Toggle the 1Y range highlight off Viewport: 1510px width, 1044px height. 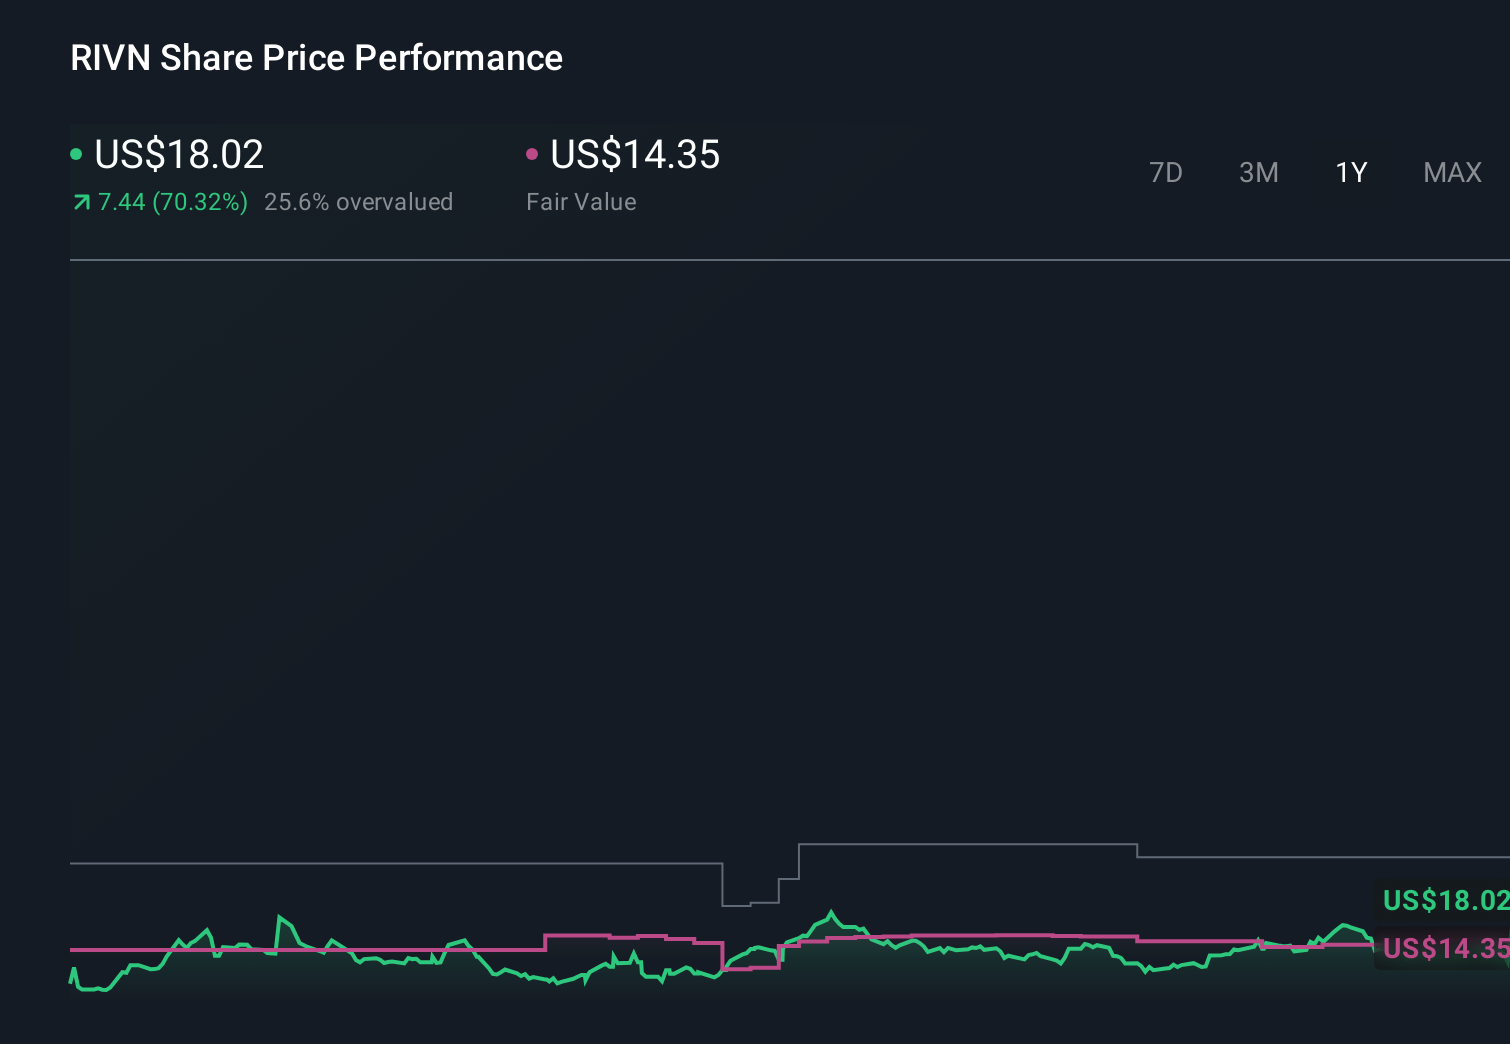pyautogui.click(x=1351, y=172)
